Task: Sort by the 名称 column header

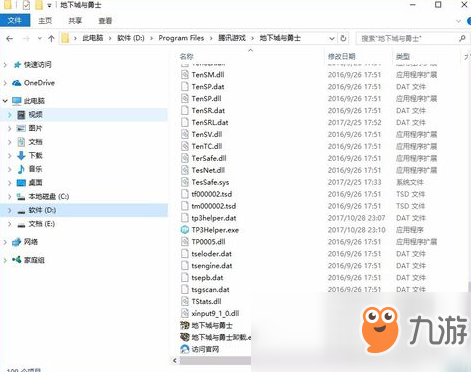Action: coord(187,56)
